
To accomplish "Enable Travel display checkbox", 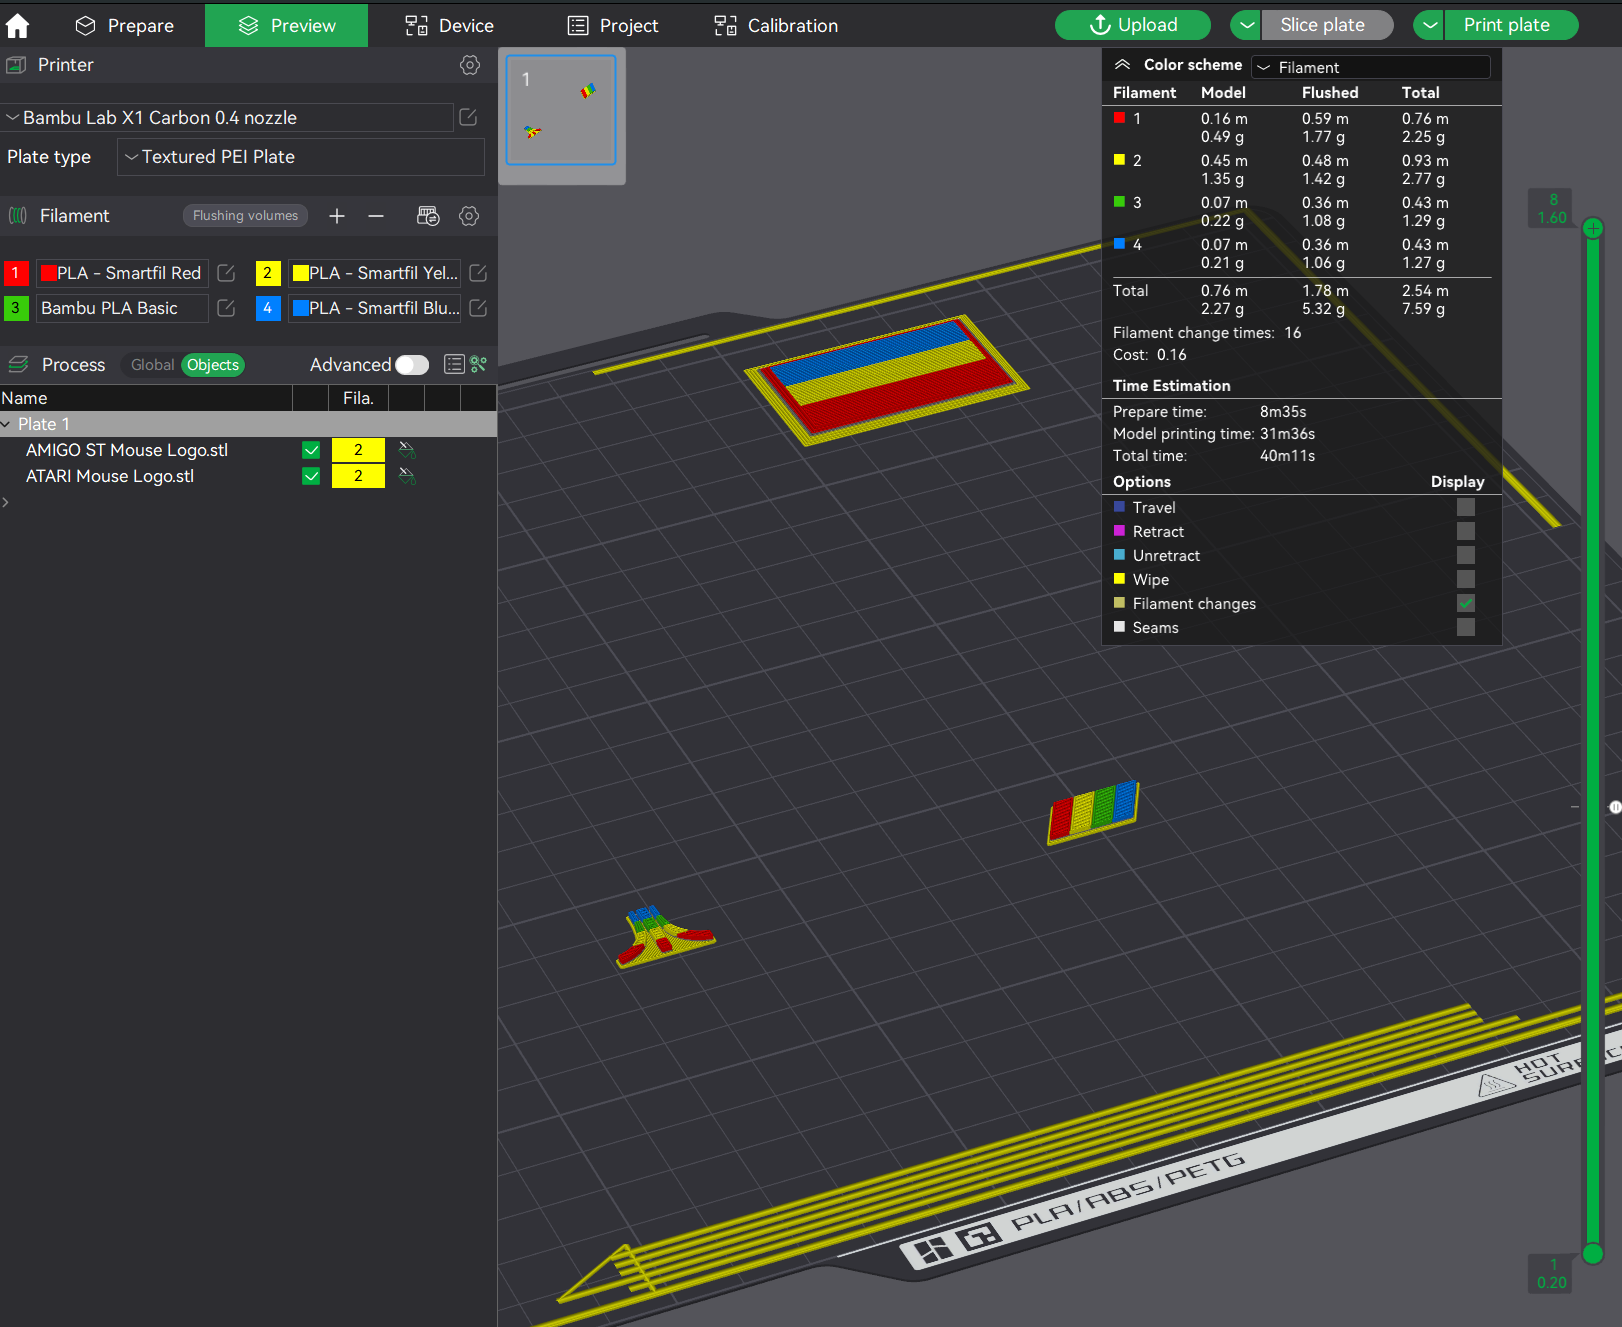I will (1466, 507).
